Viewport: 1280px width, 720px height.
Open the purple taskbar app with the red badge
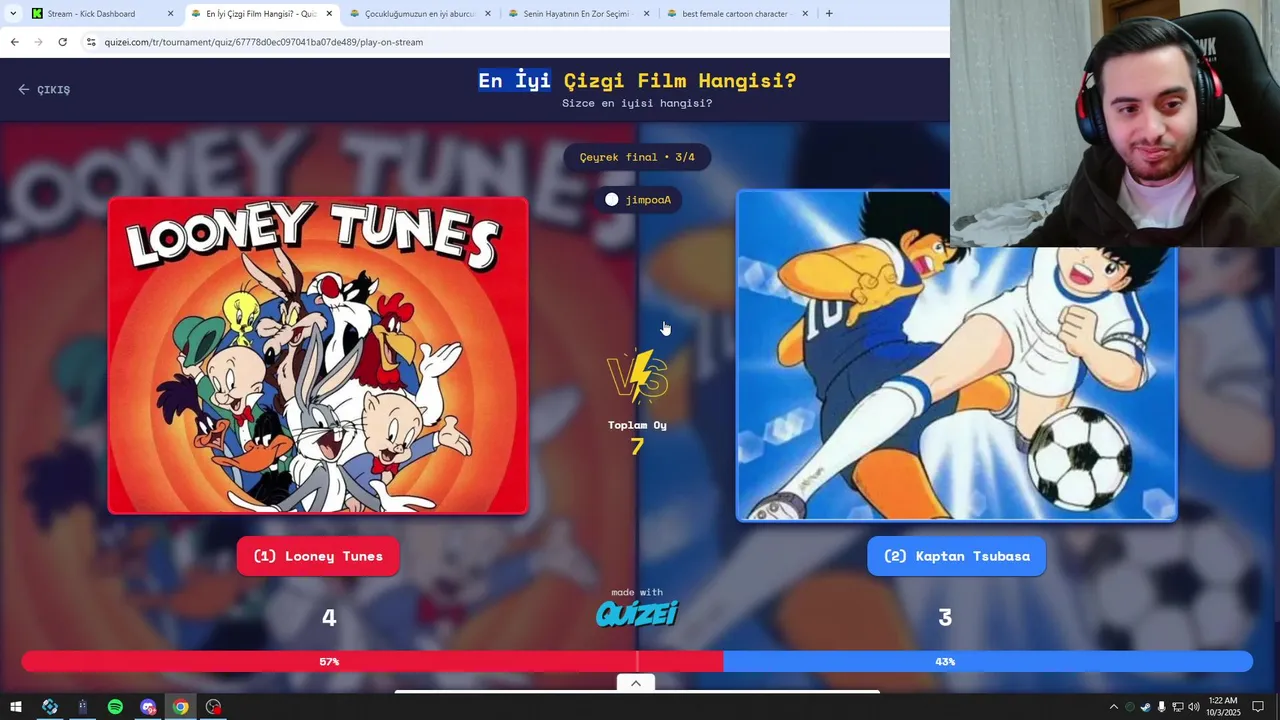[x=148, y=707]
